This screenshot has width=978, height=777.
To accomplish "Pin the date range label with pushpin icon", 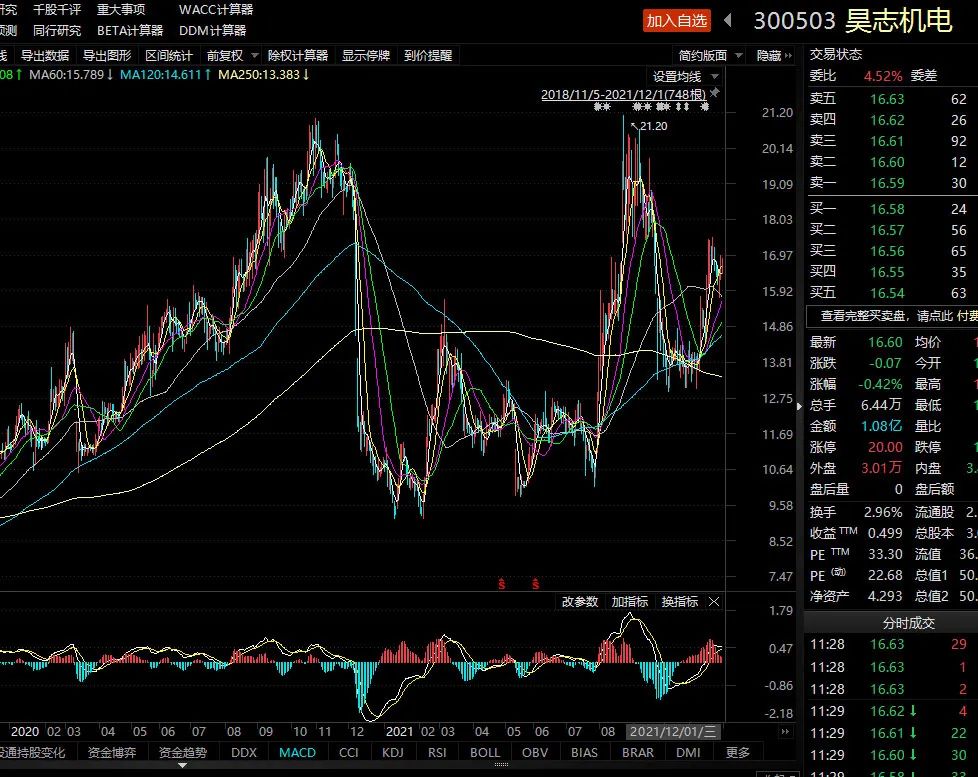I will 715,93.
